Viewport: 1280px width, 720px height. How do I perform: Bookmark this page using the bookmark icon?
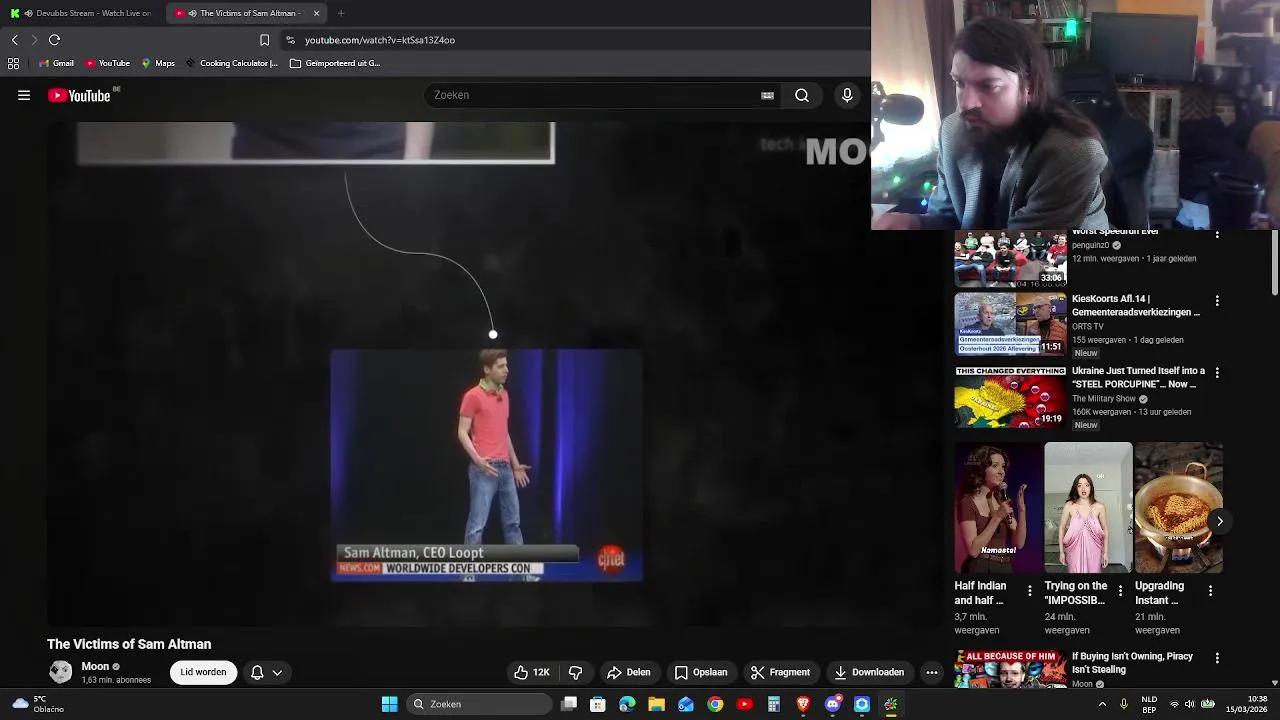coord(264,40)
